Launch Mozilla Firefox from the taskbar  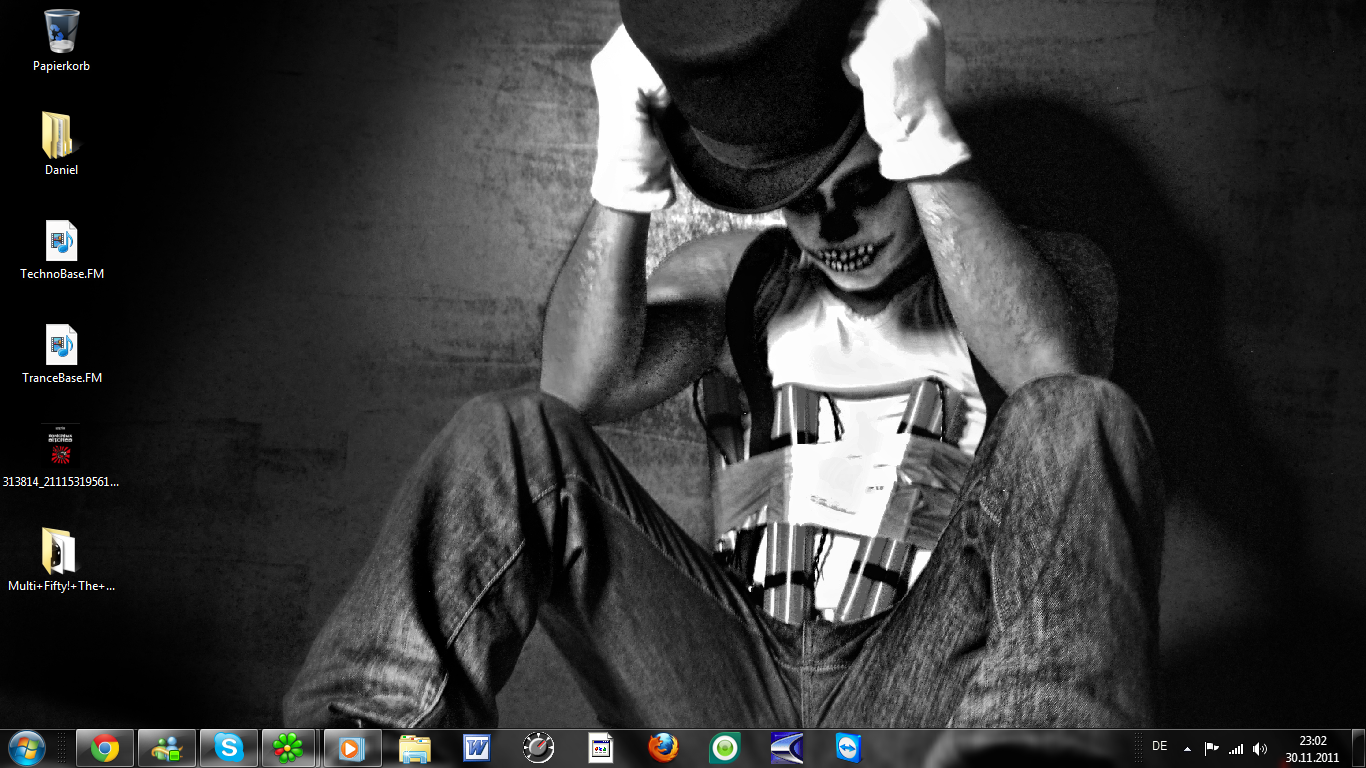click(662, 748)
